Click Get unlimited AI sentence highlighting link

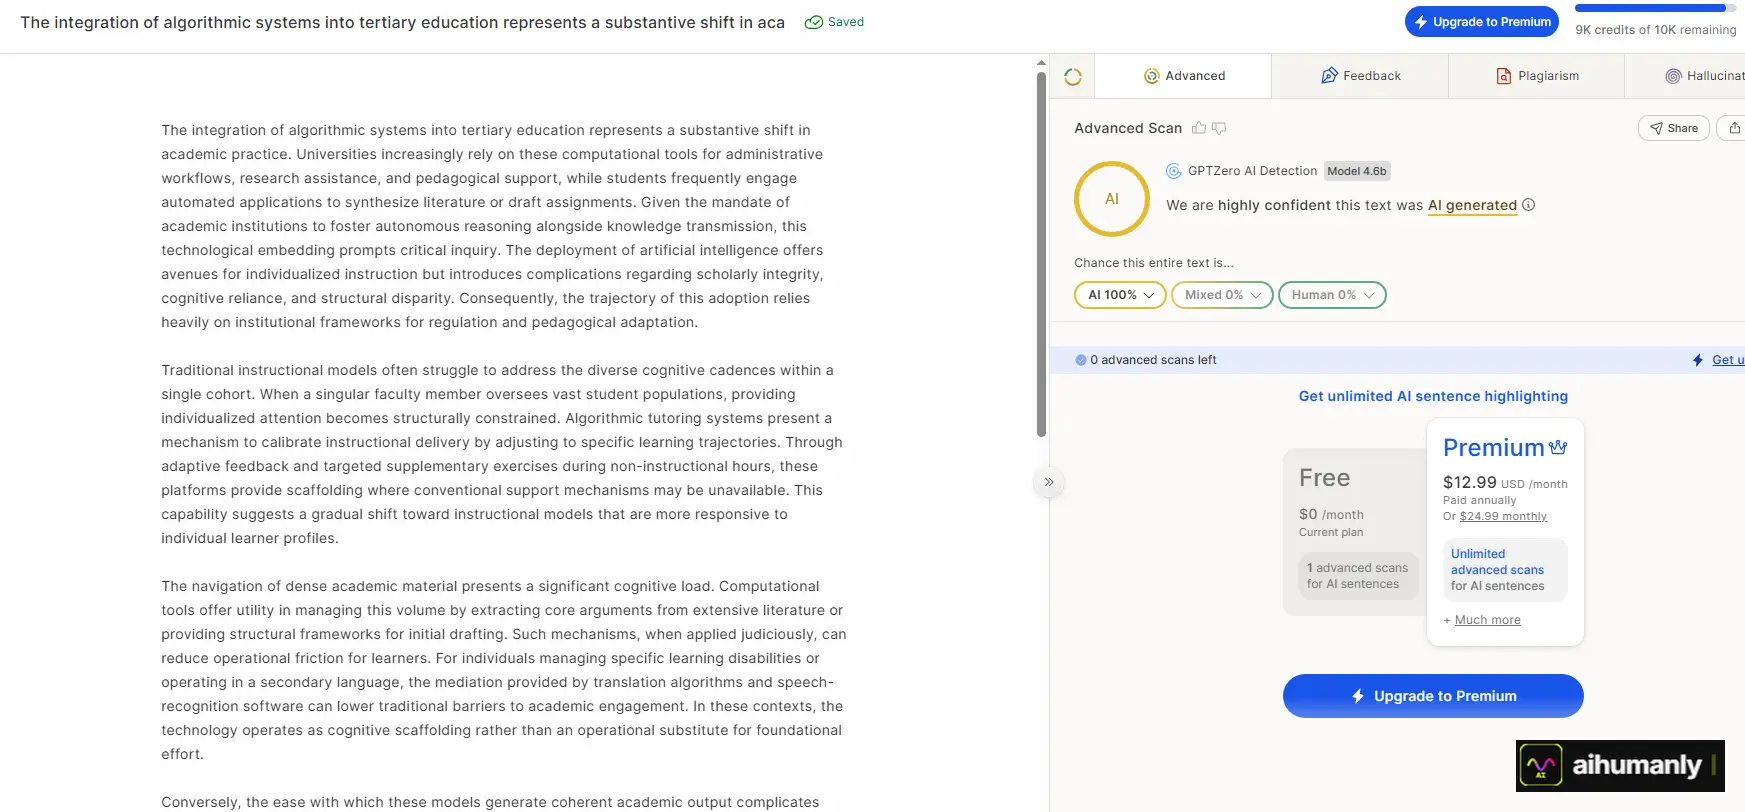click(1433, 396)
